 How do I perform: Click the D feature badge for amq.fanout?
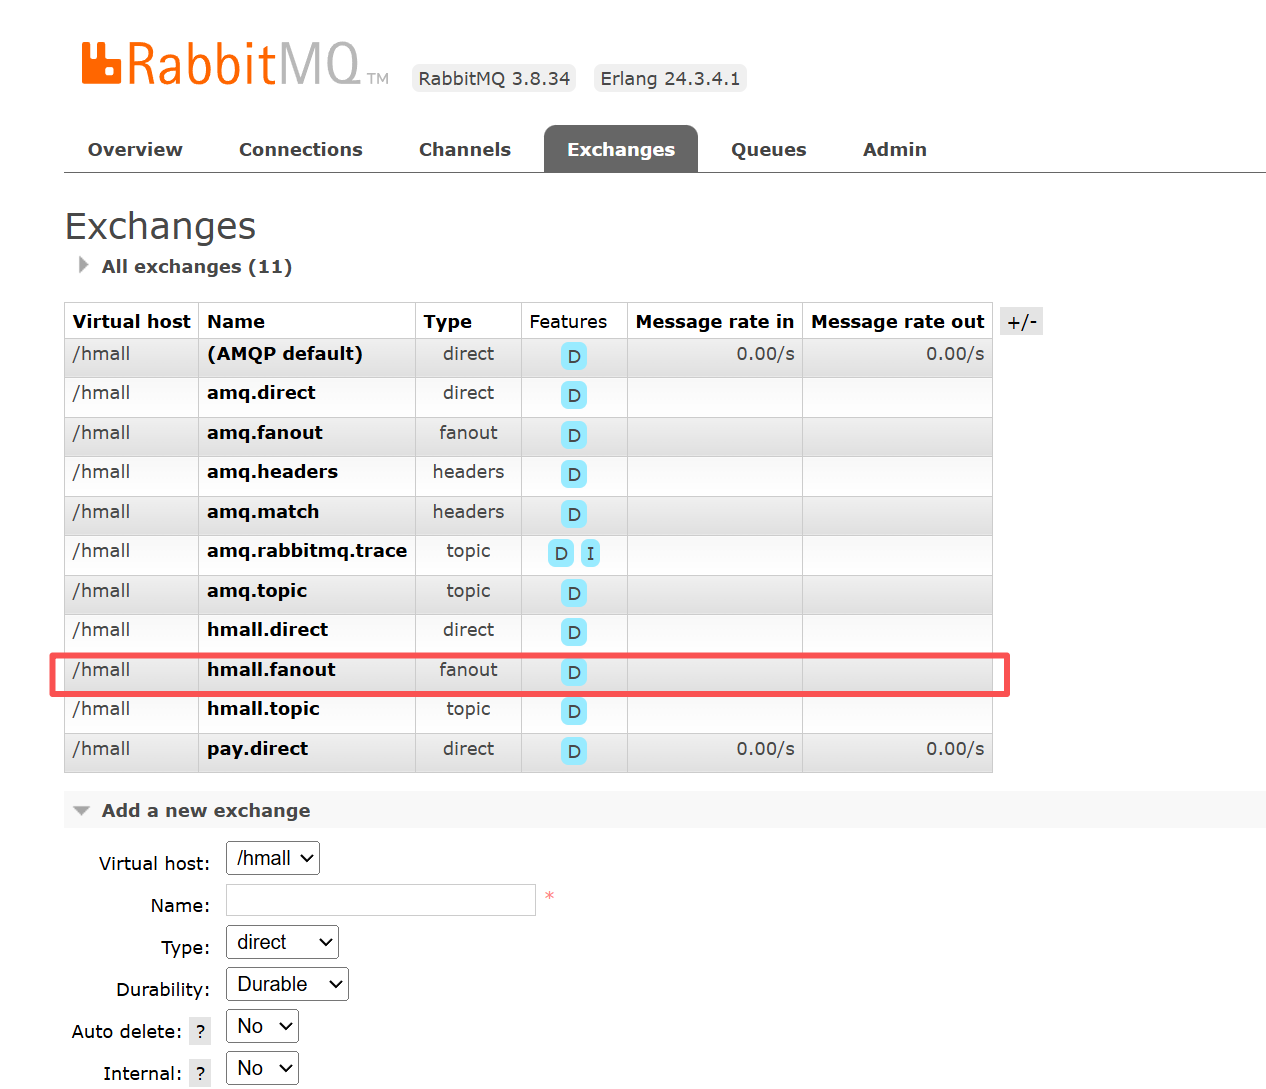pos(574,435)
